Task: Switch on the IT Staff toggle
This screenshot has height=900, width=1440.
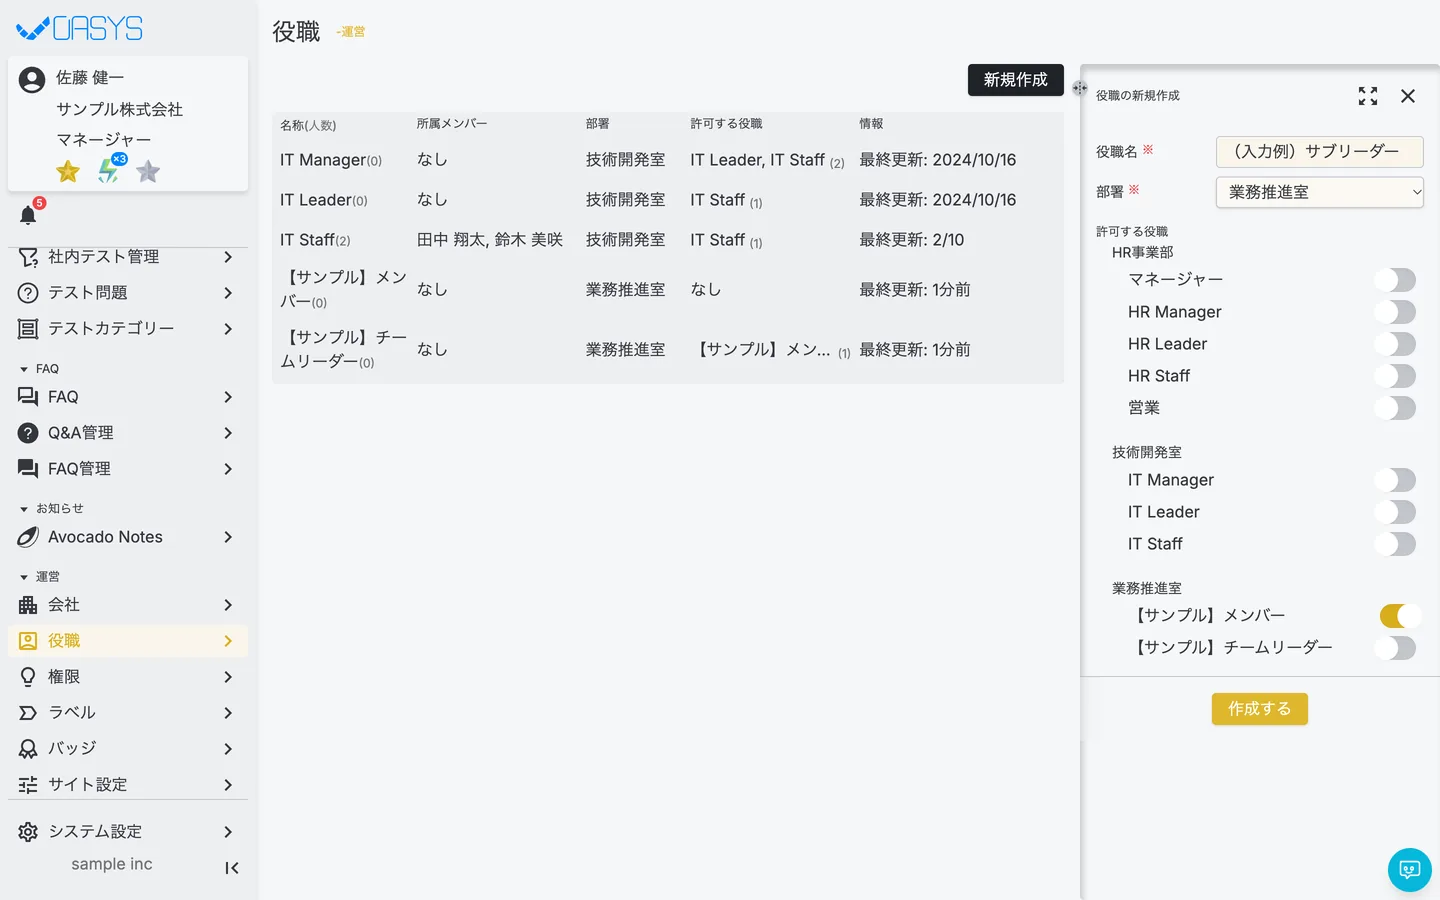Action: pos(1395,544)
